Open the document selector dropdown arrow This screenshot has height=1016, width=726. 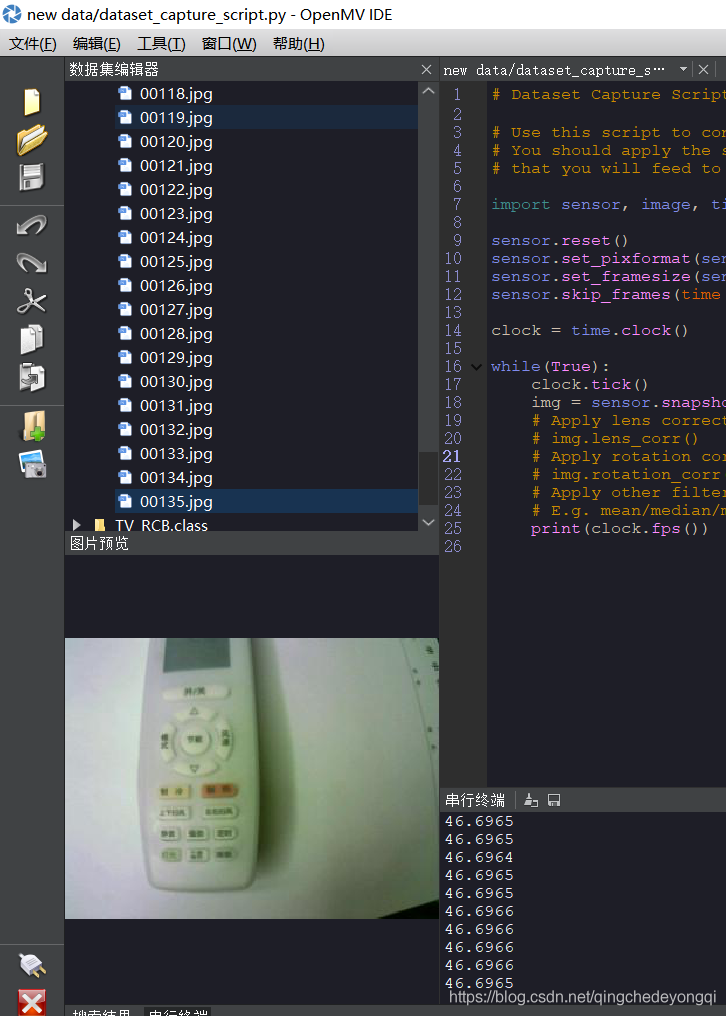683,69
